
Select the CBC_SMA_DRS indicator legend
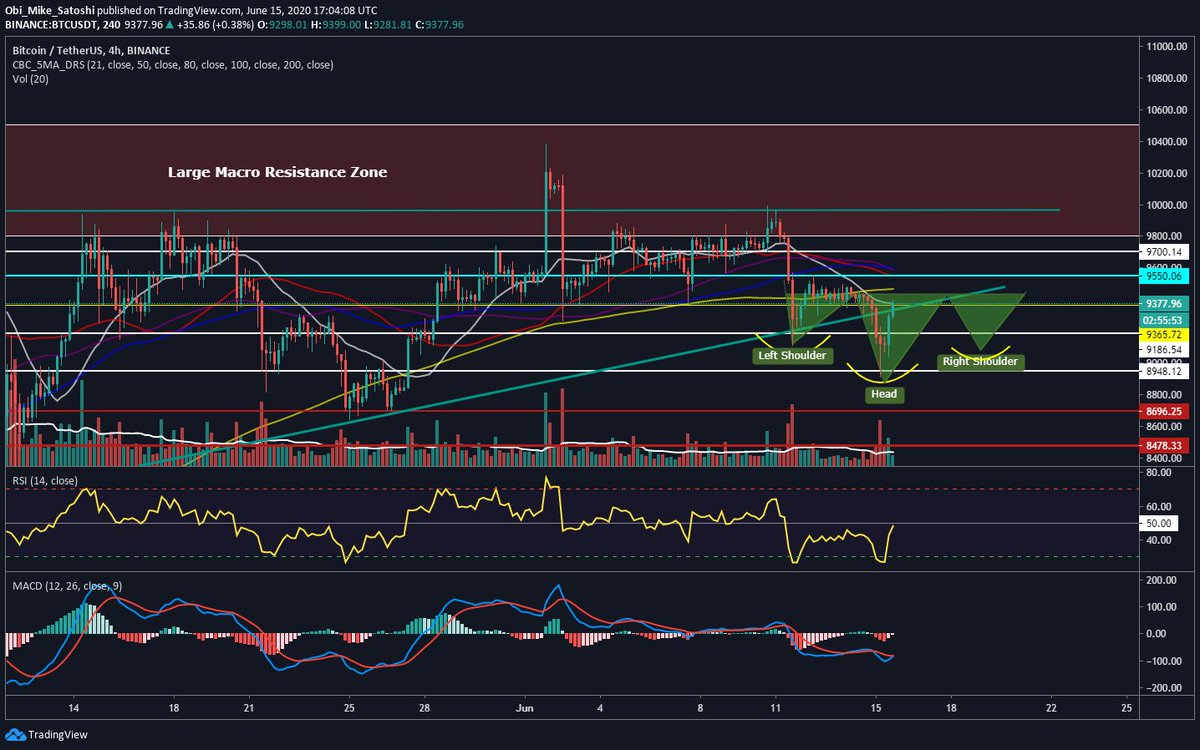point(174,64)
